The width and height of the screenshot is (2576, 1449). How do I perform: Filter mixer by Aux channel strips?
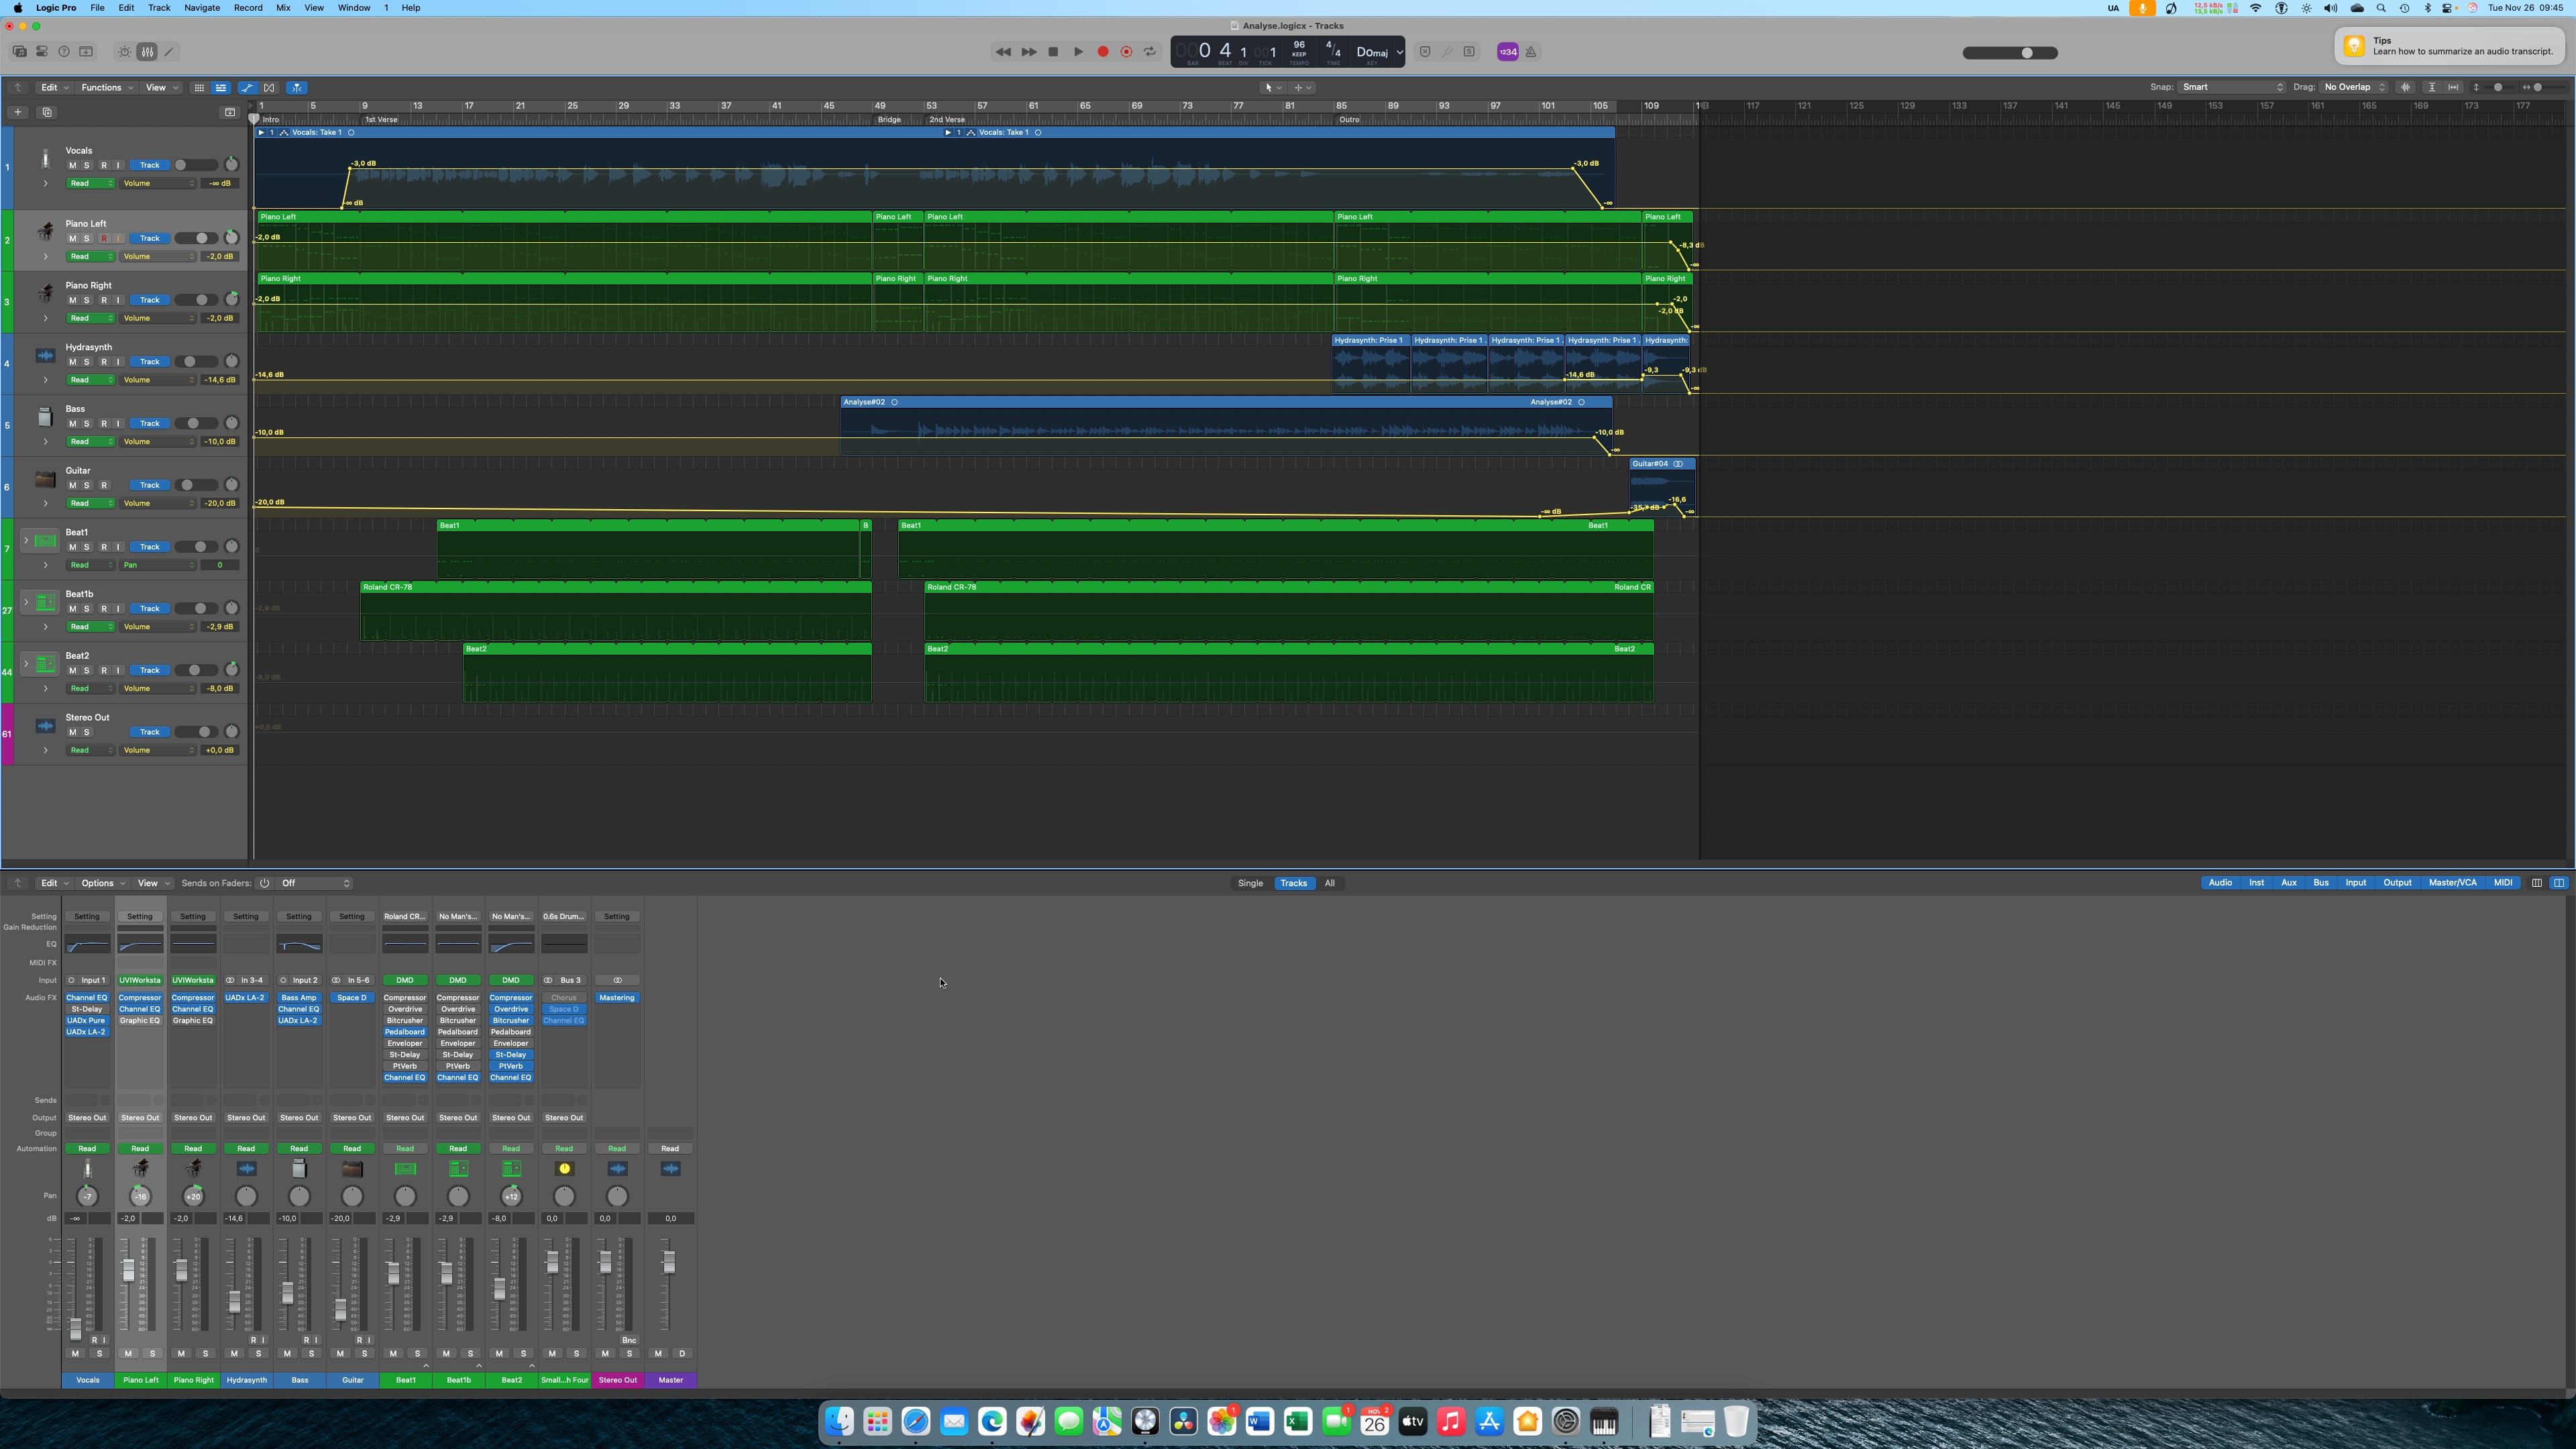[2288, 883]
